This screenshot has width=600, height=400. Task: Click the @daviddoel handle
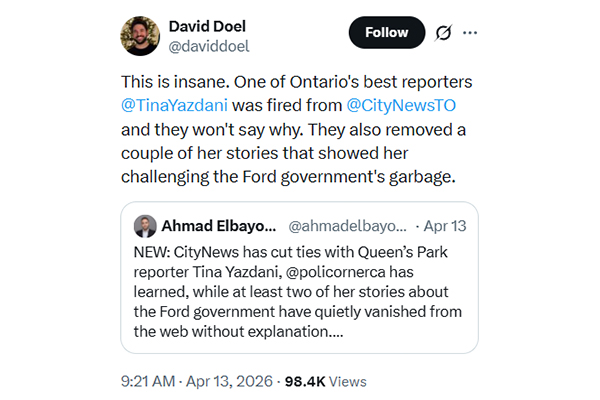click(209, 45)
